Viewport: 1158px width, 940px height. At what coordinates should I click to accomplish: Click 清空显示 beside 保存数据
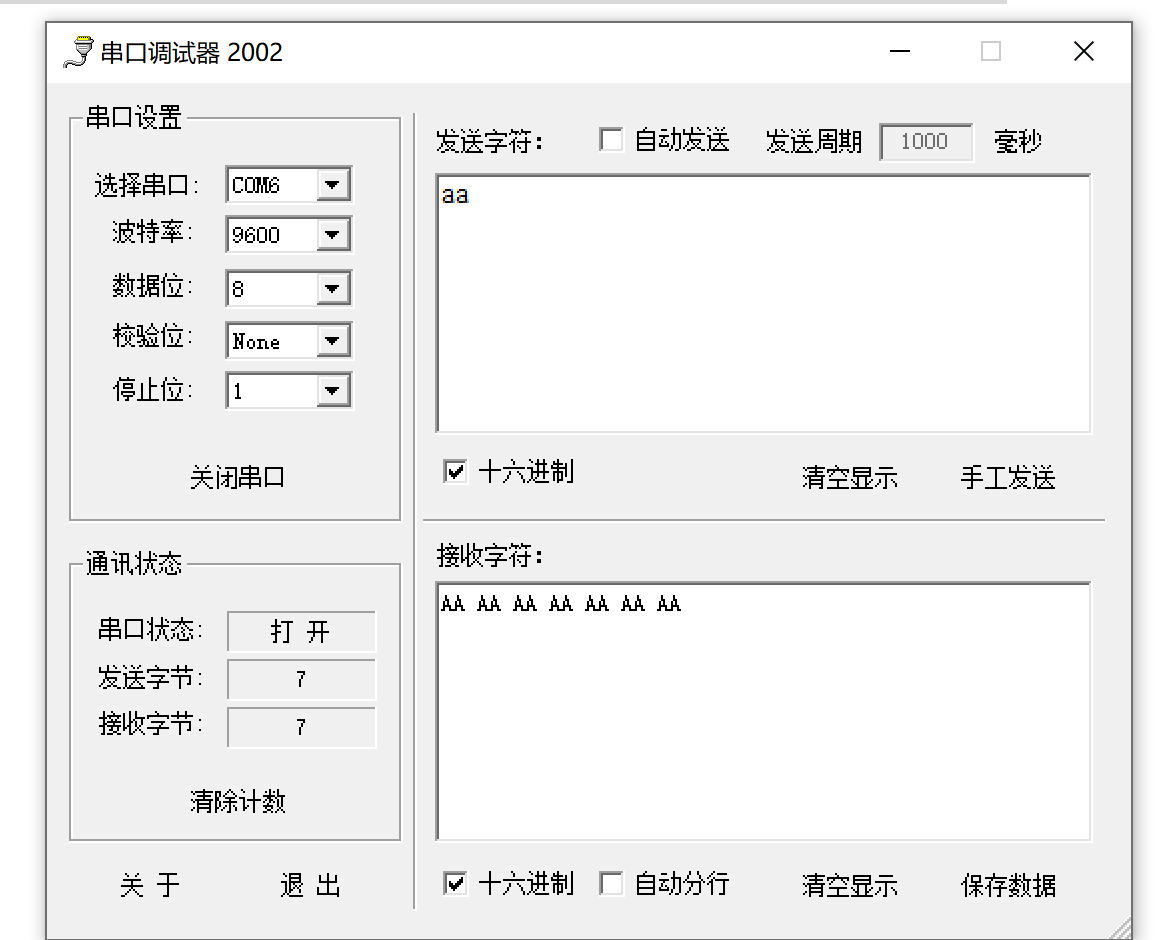[849, 885]
